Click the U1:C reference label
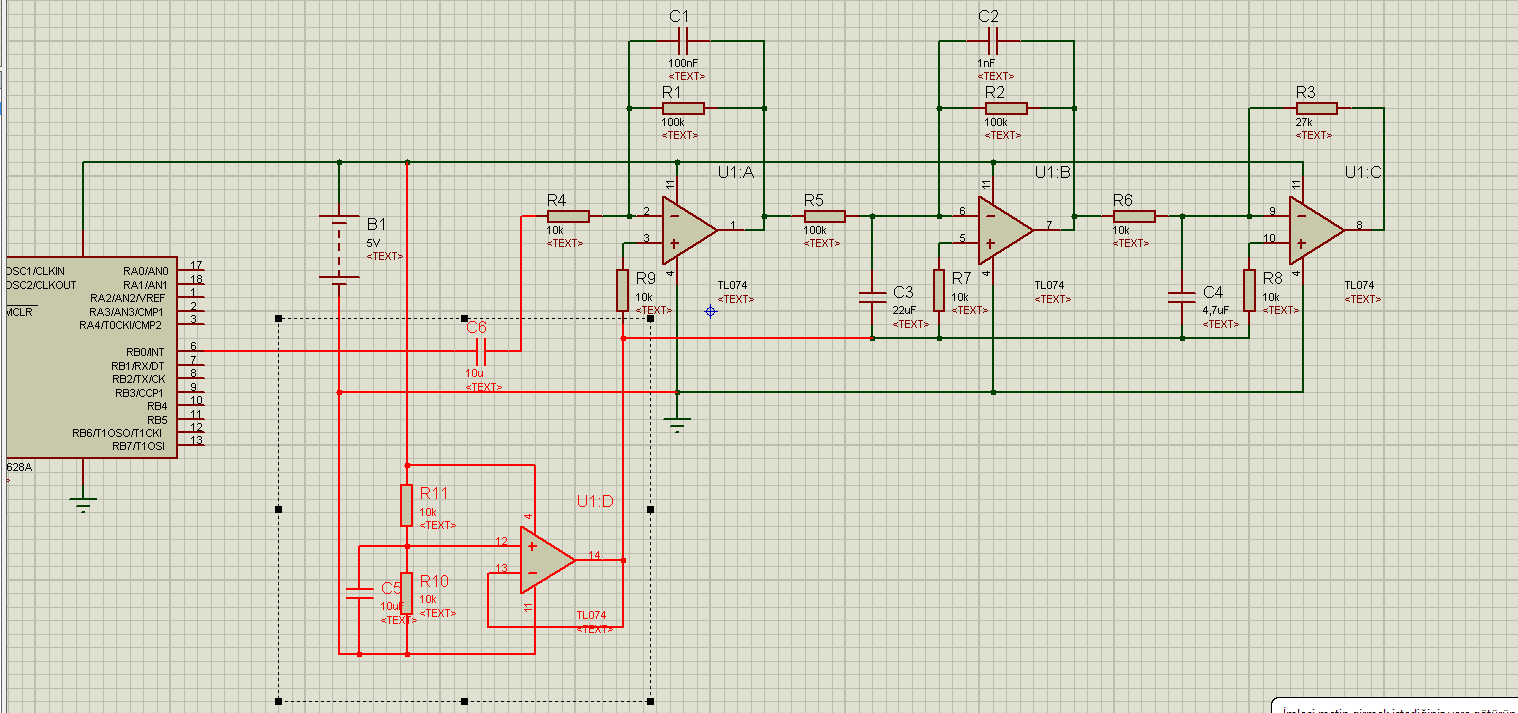This screenshot has height=713, width=1518. [1363, 172]
